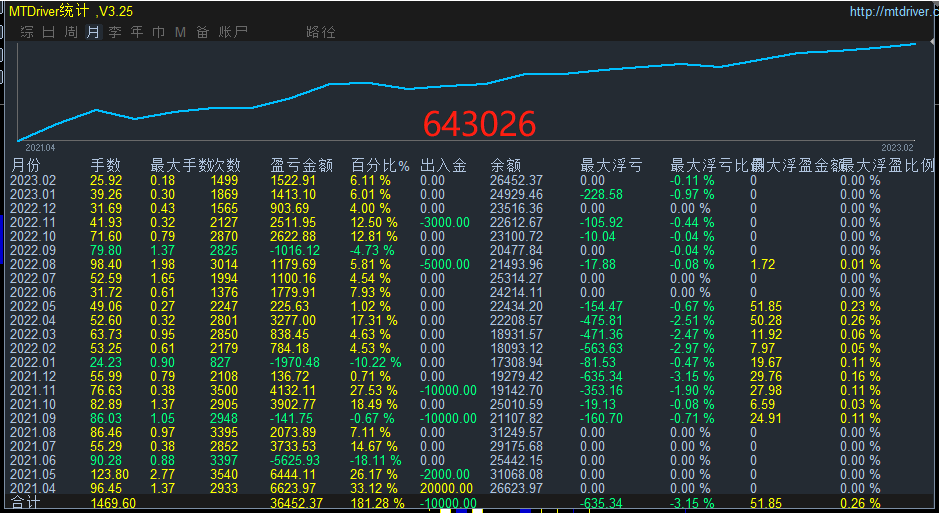Click total percentage 181.28 %

click(377, 503)
